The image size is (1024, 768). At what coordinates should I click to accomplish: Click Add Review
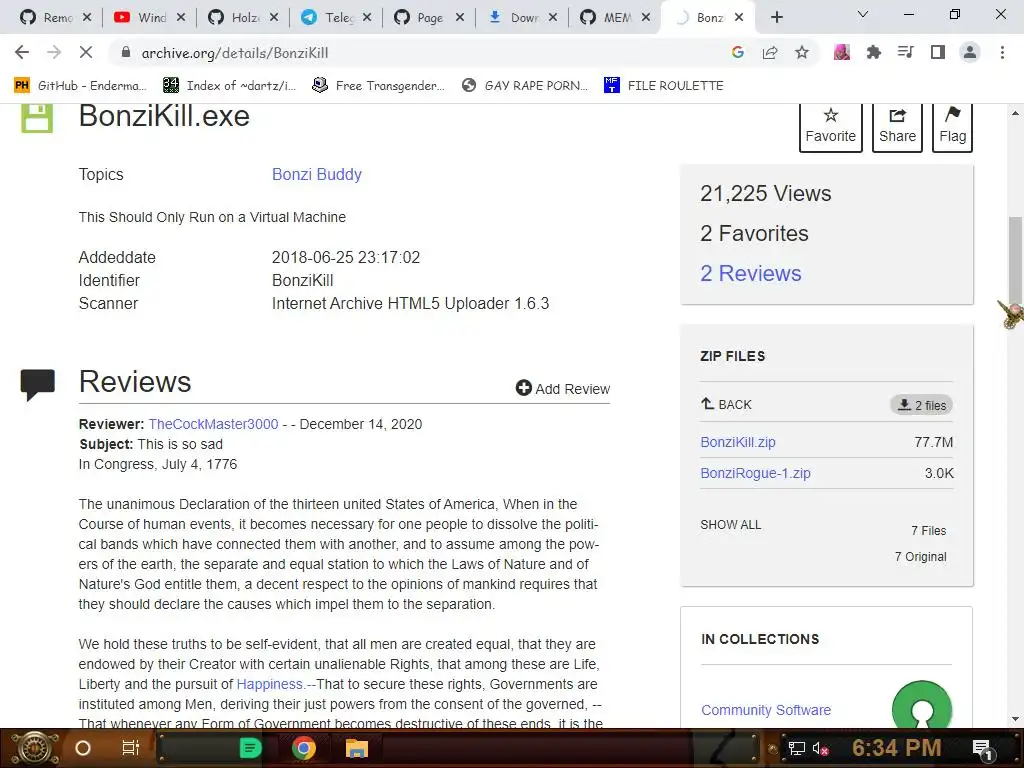coord(563,389)
